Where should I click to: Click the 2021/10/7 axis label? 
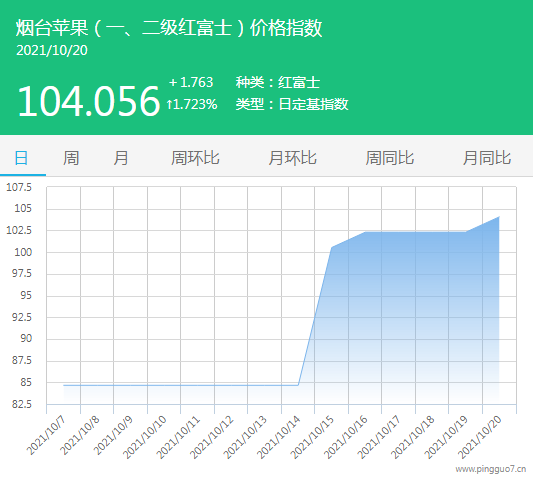click(46, 435)
